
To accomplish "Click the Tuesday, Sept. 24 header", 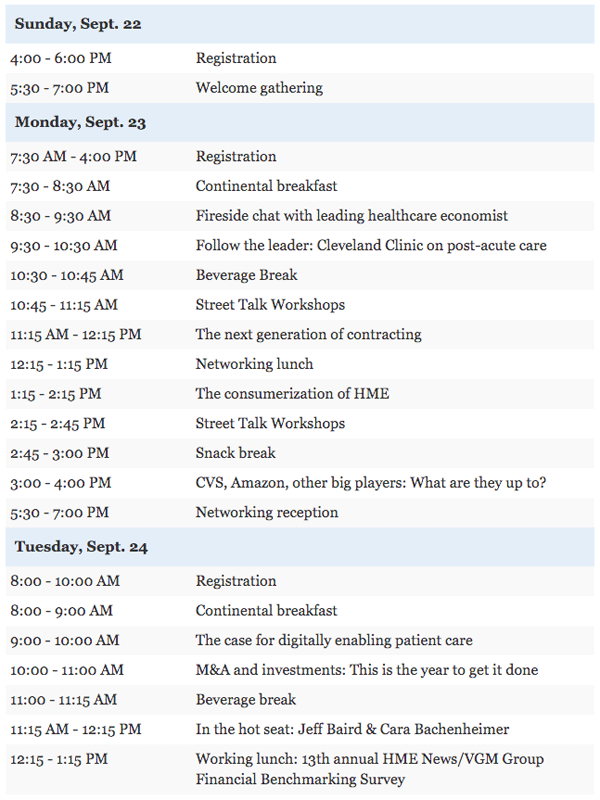I will click(300, 547).
